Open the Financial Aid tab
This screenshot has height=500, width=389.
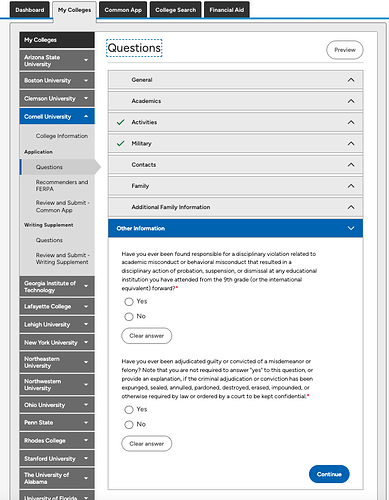pyautogui.click(x=227, y=10)
